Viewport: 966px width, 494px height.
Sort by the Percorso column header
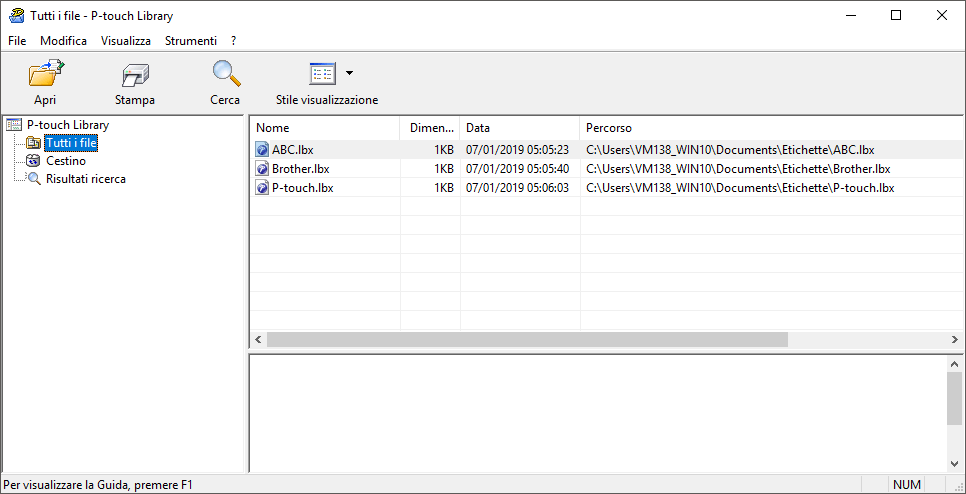click(770, 128)
